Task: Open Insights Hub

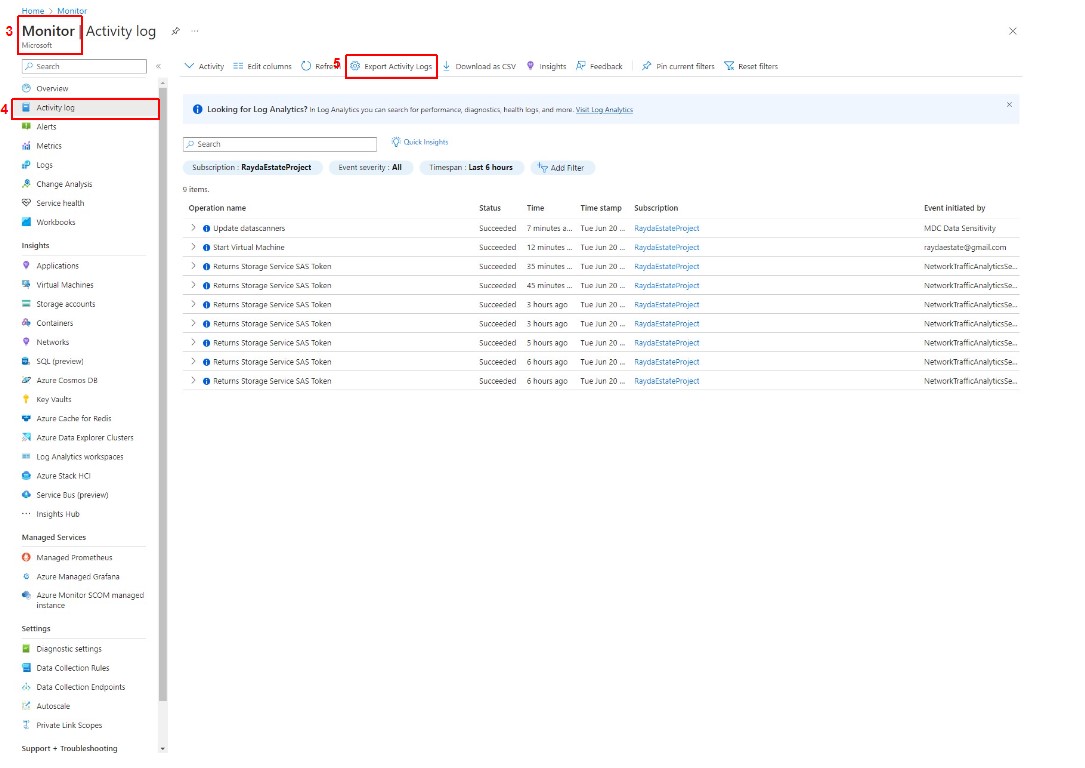Action: (x=57, y=514)
